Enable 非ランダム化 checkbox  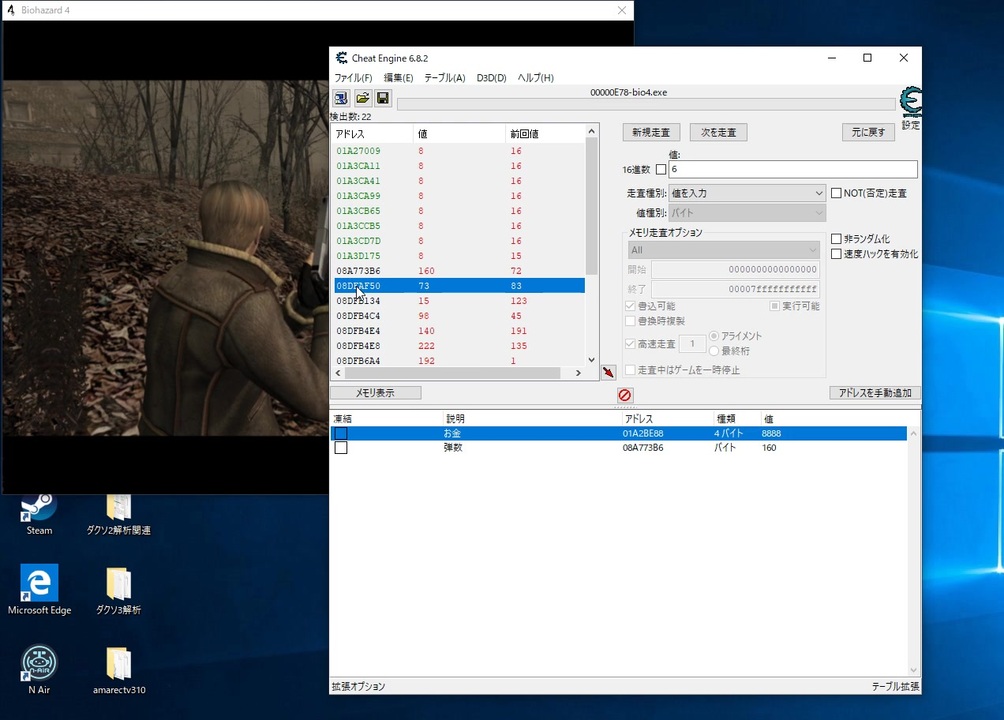[x=836, y=239]
